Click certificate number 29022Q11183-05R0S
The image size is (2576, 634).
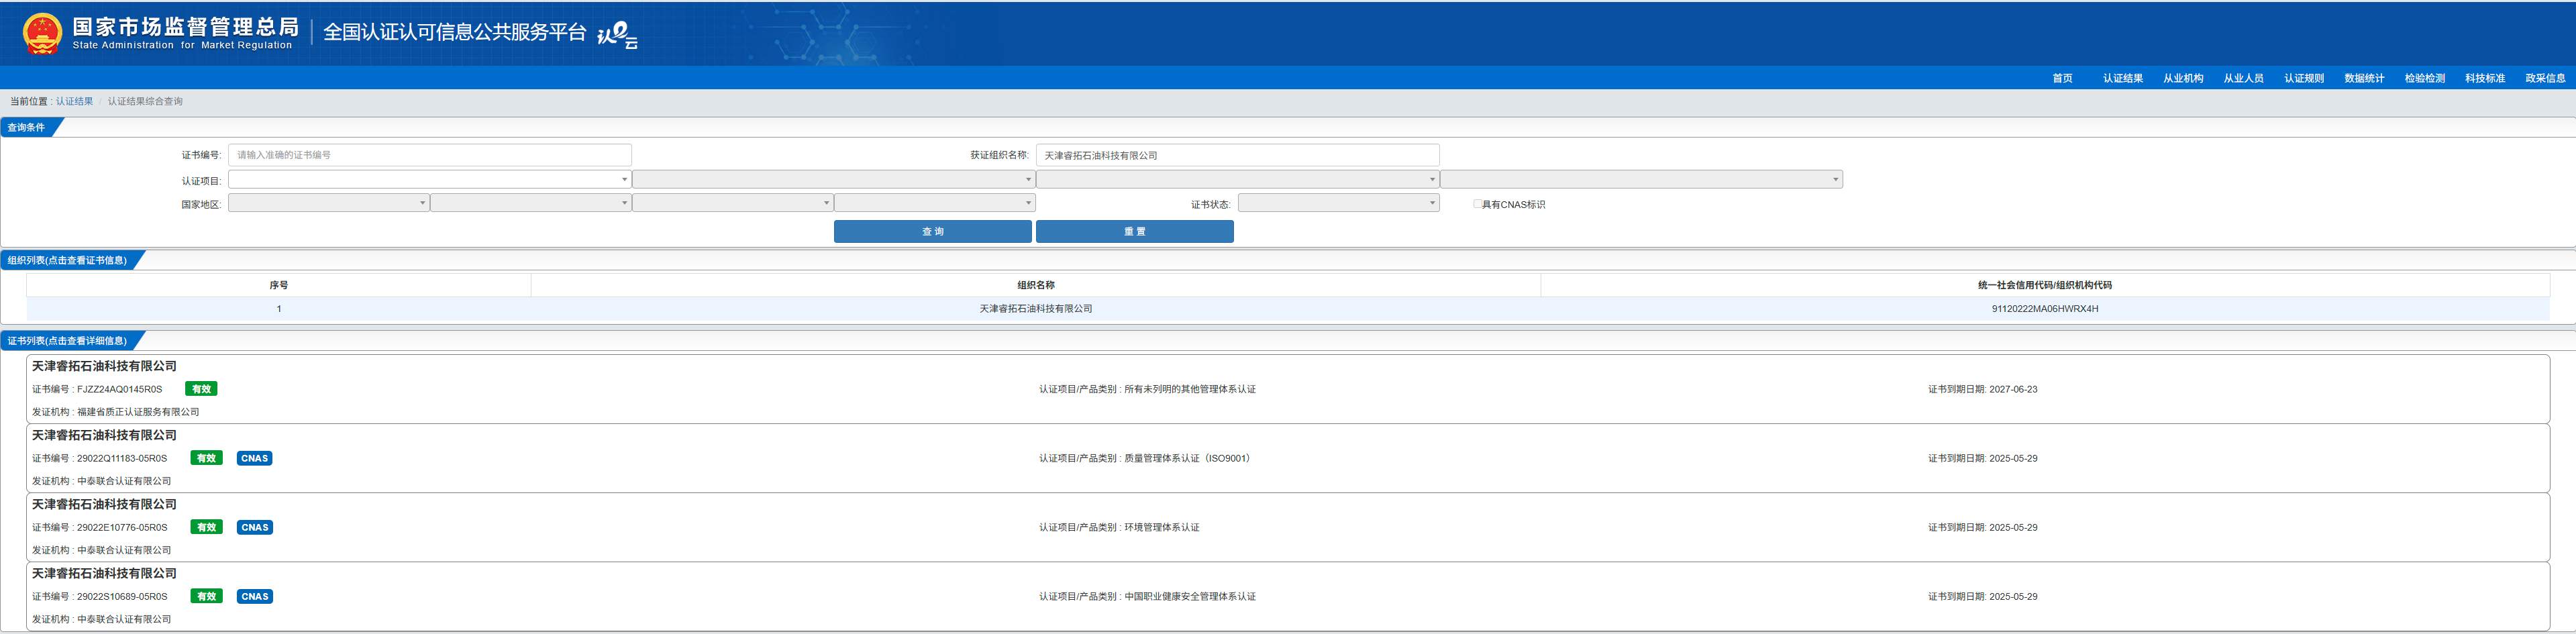tap(122, 458)
